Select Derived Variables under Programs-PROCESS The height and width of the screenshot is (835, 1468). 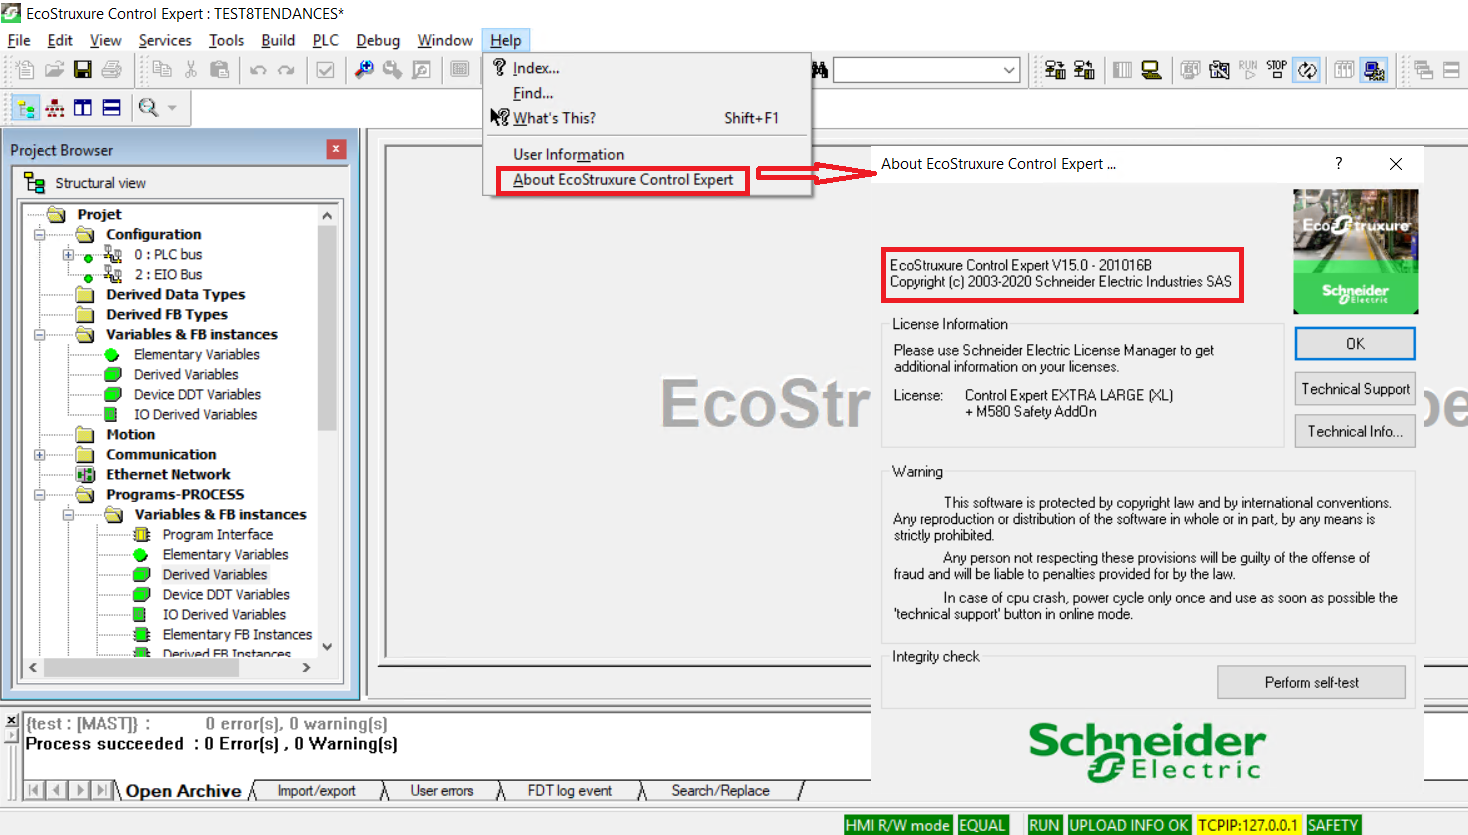click(214, 575)
